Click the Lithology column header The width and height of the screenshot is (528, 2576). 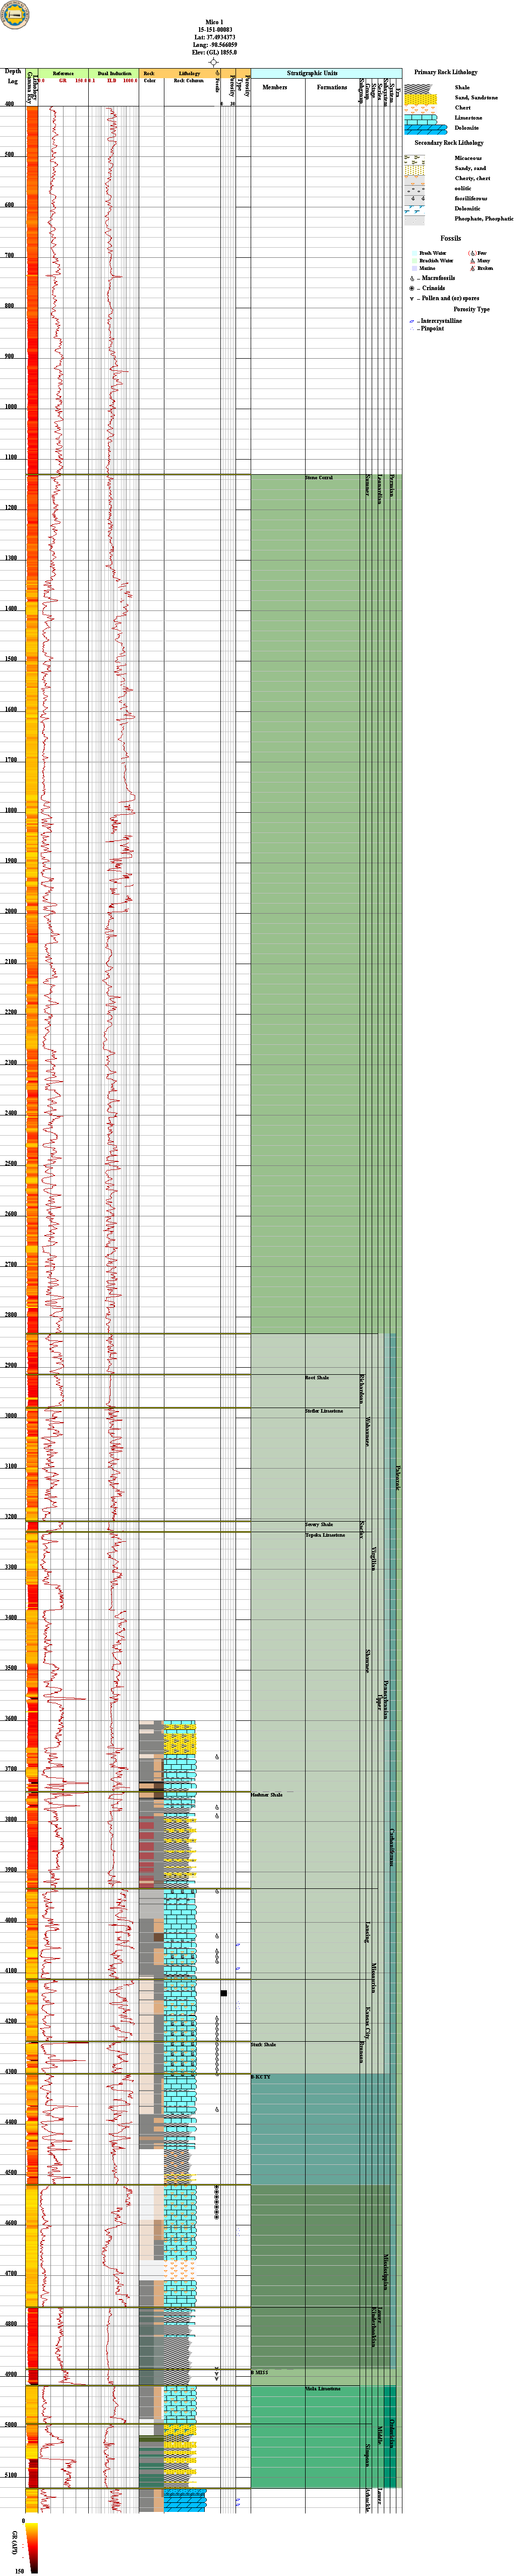(189, 73)
